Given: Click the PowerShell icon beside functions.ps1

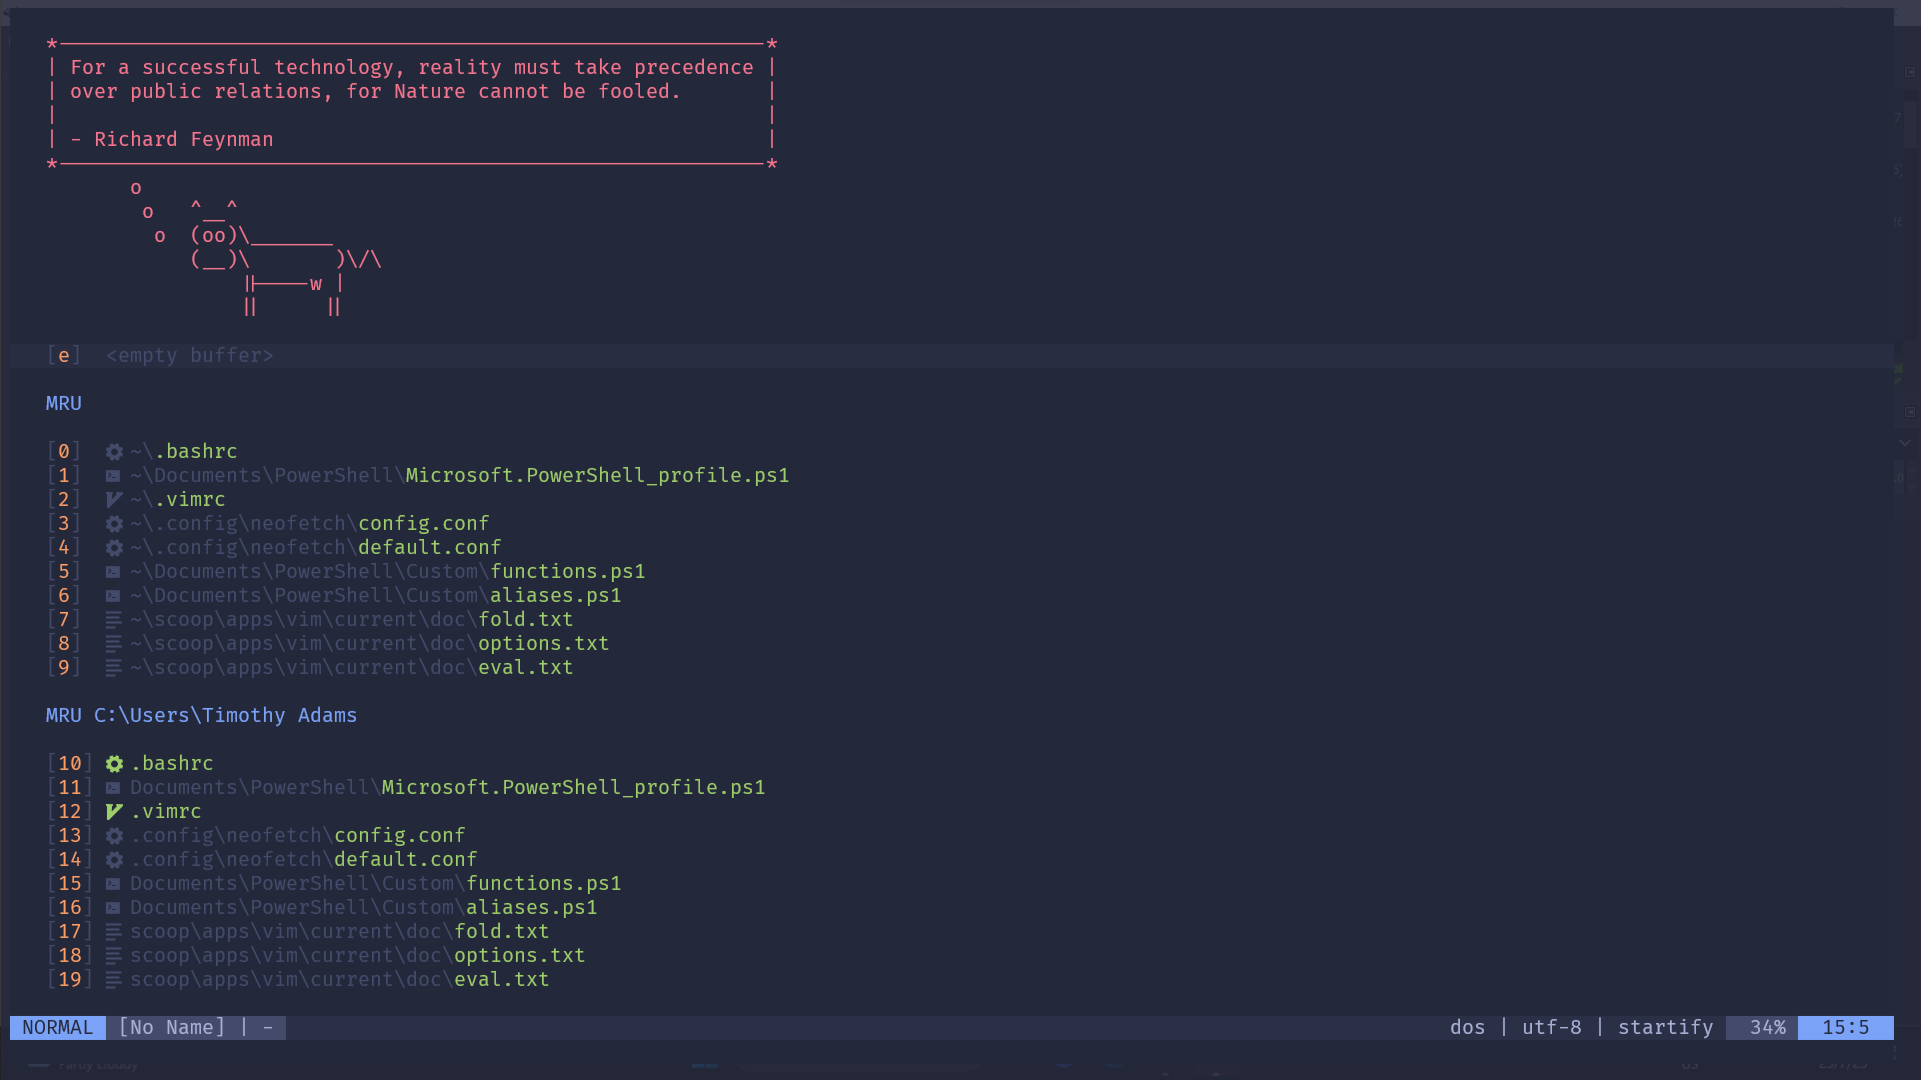Looking at the screenshot, I should 113,571.
